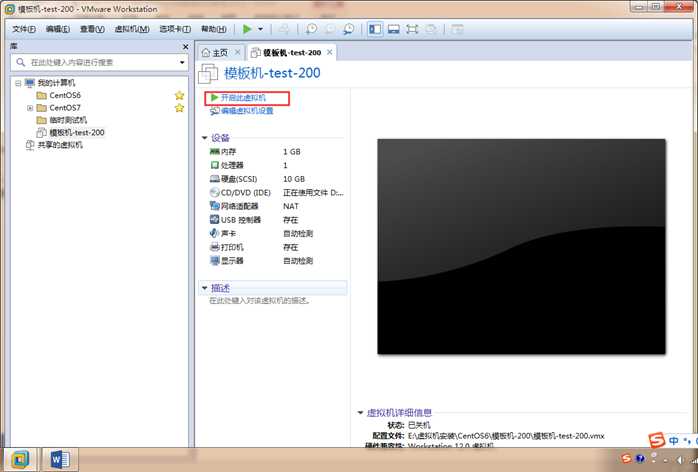Toggle the favorite star next to CentOS7
Viewport: 698px width, 472px height.
coord(179,108)
